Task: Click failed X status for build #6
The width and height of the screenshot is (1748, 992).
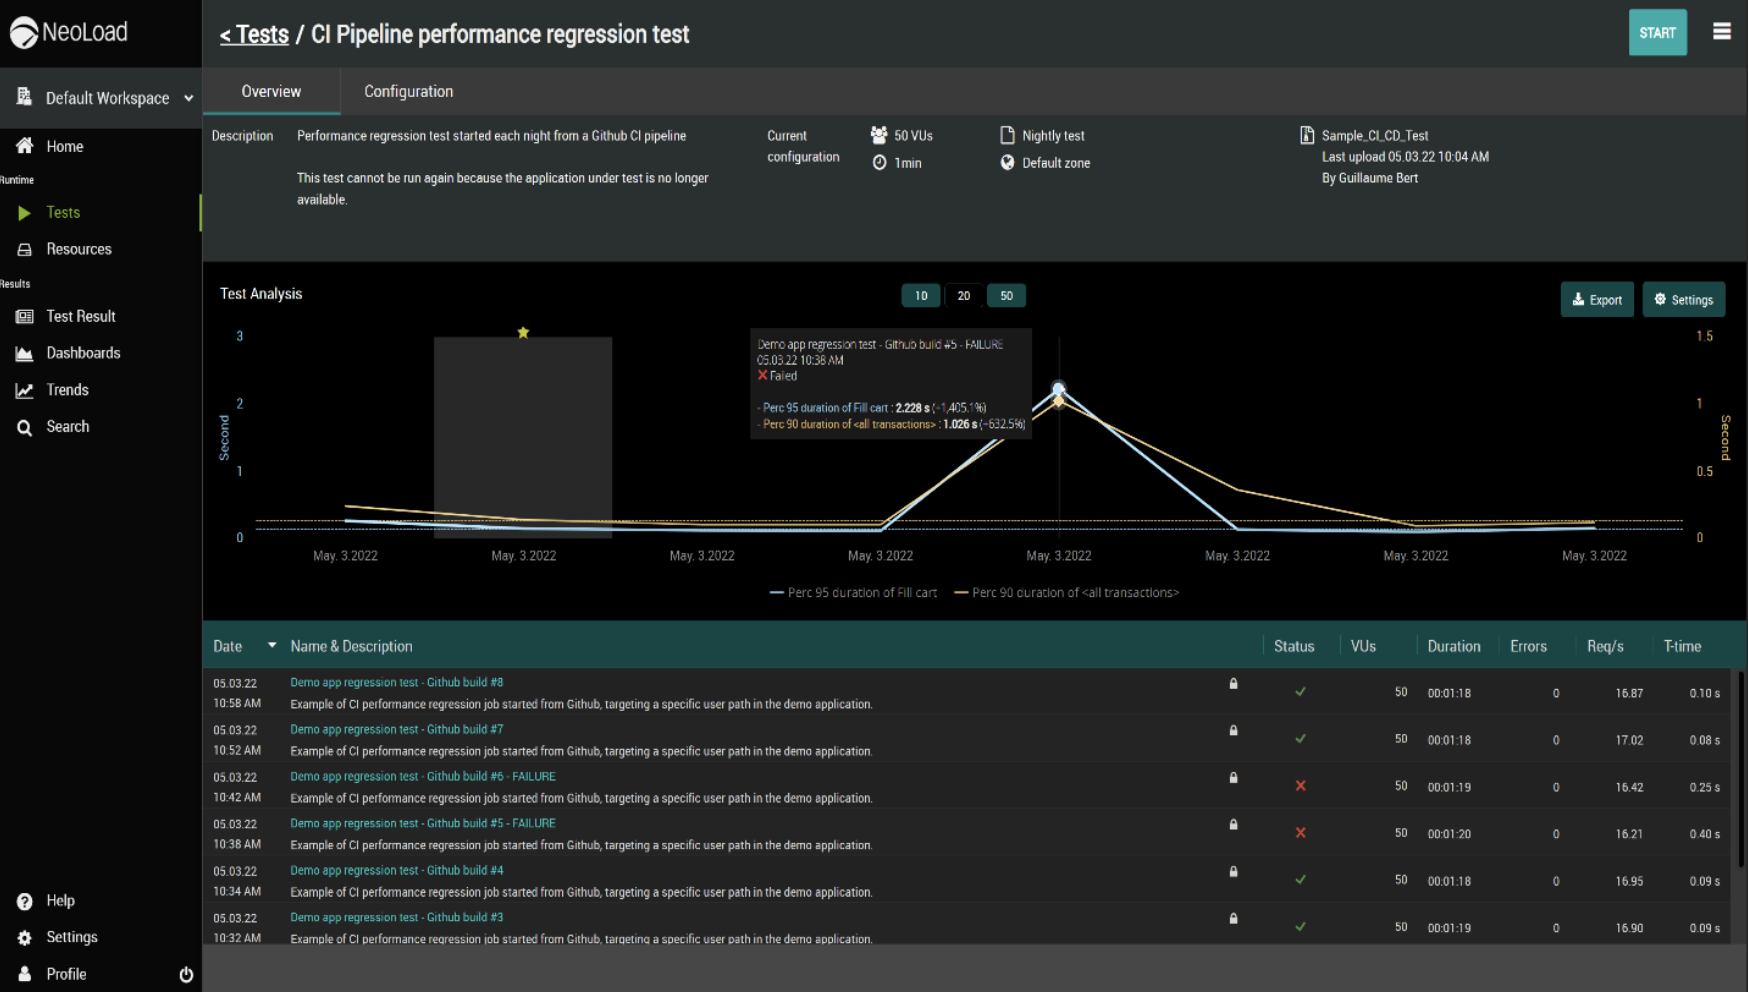Action: (1300, 786)
